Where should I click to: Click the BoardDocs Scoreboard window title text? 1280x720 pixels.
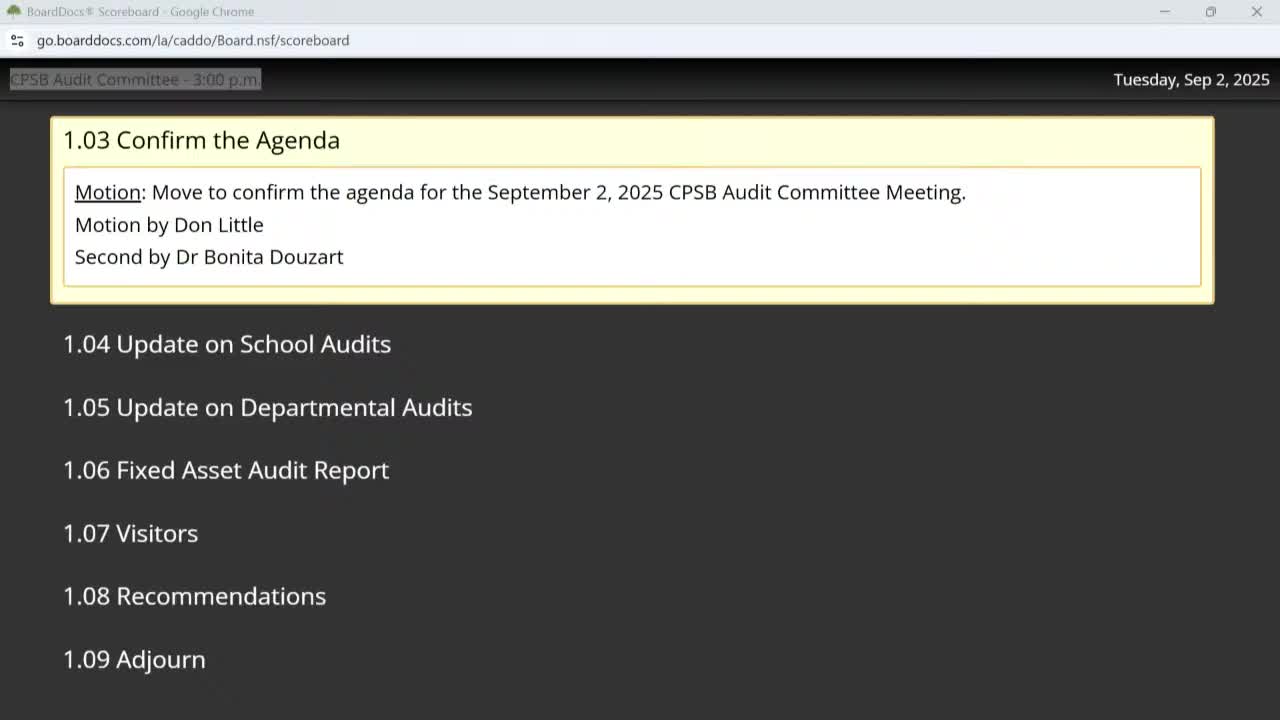140,12
